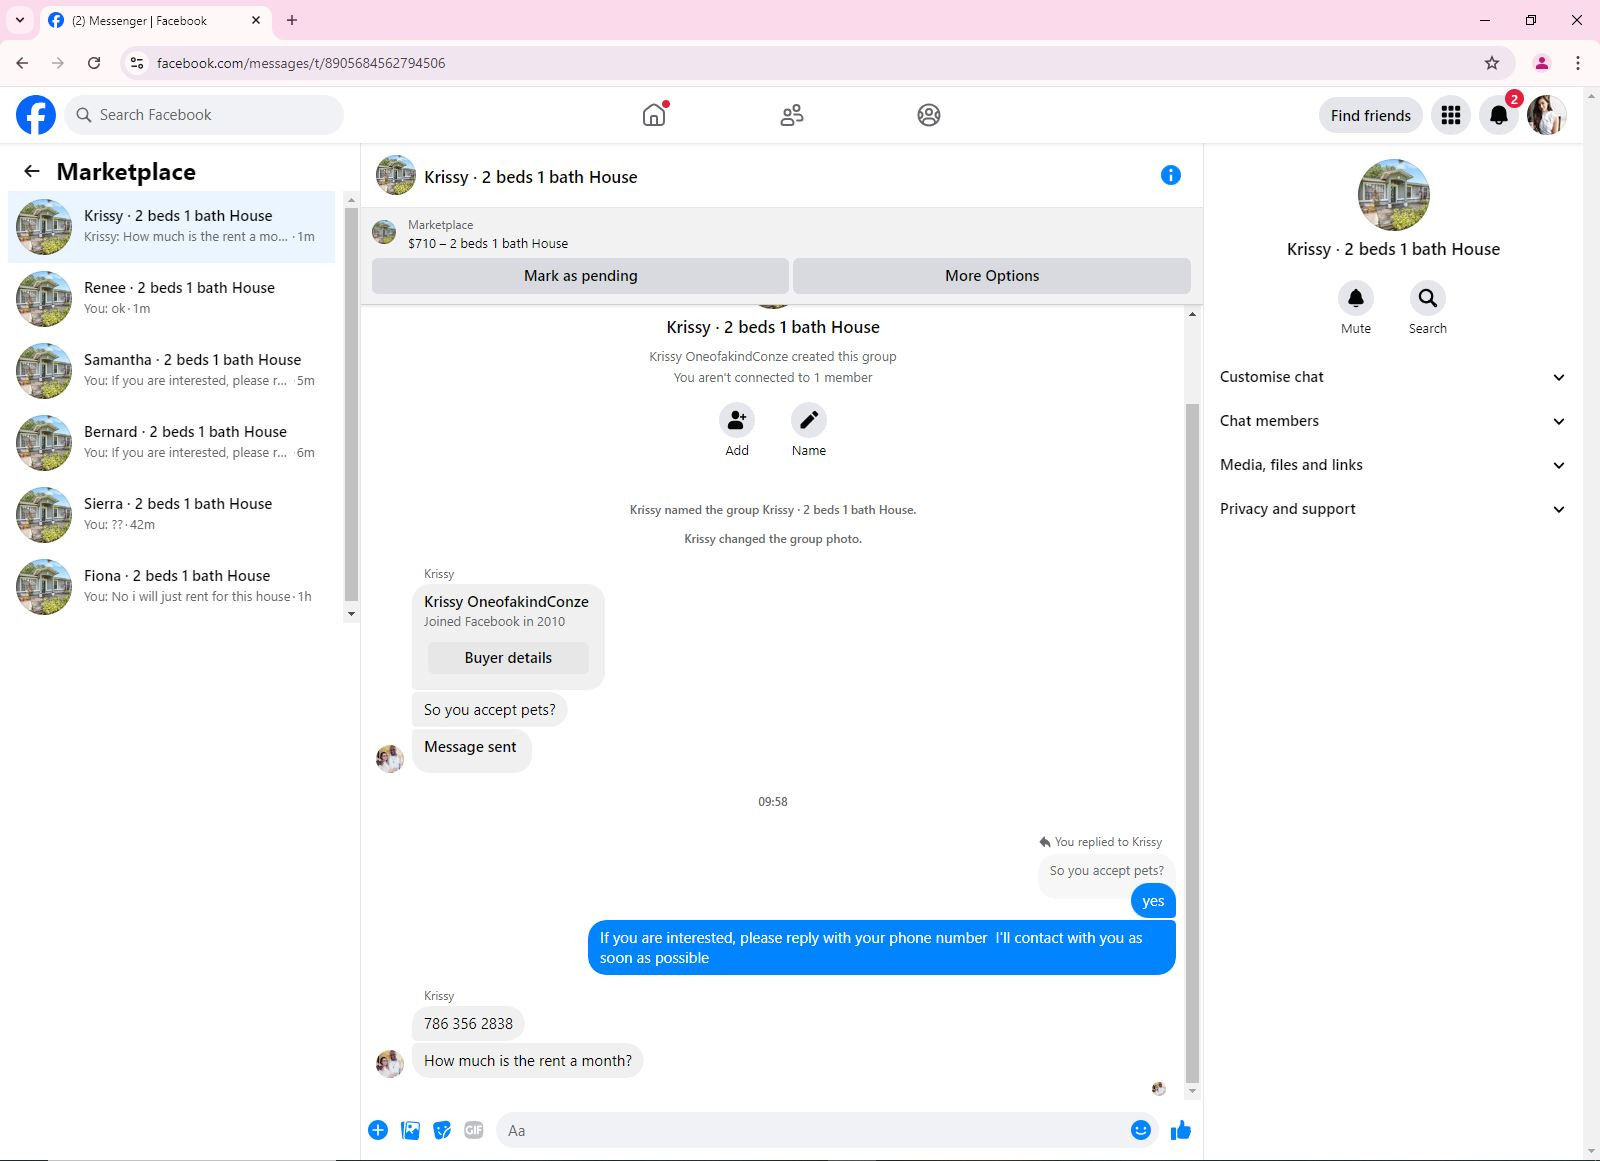Open the Groups icon in top navigation
Image resolution: width=1600 pixels, height=1161 pixels.
[x=929, y=115]
